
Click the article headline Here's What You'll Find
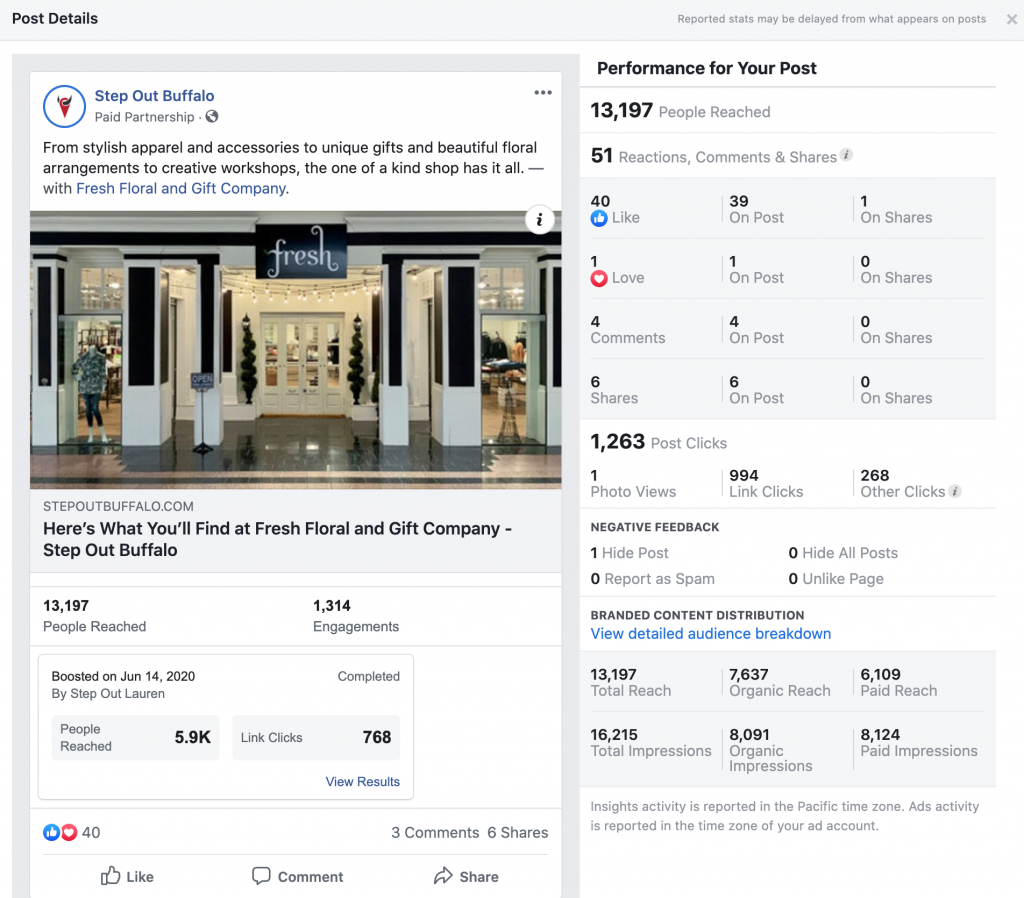(x=278, y=539)
